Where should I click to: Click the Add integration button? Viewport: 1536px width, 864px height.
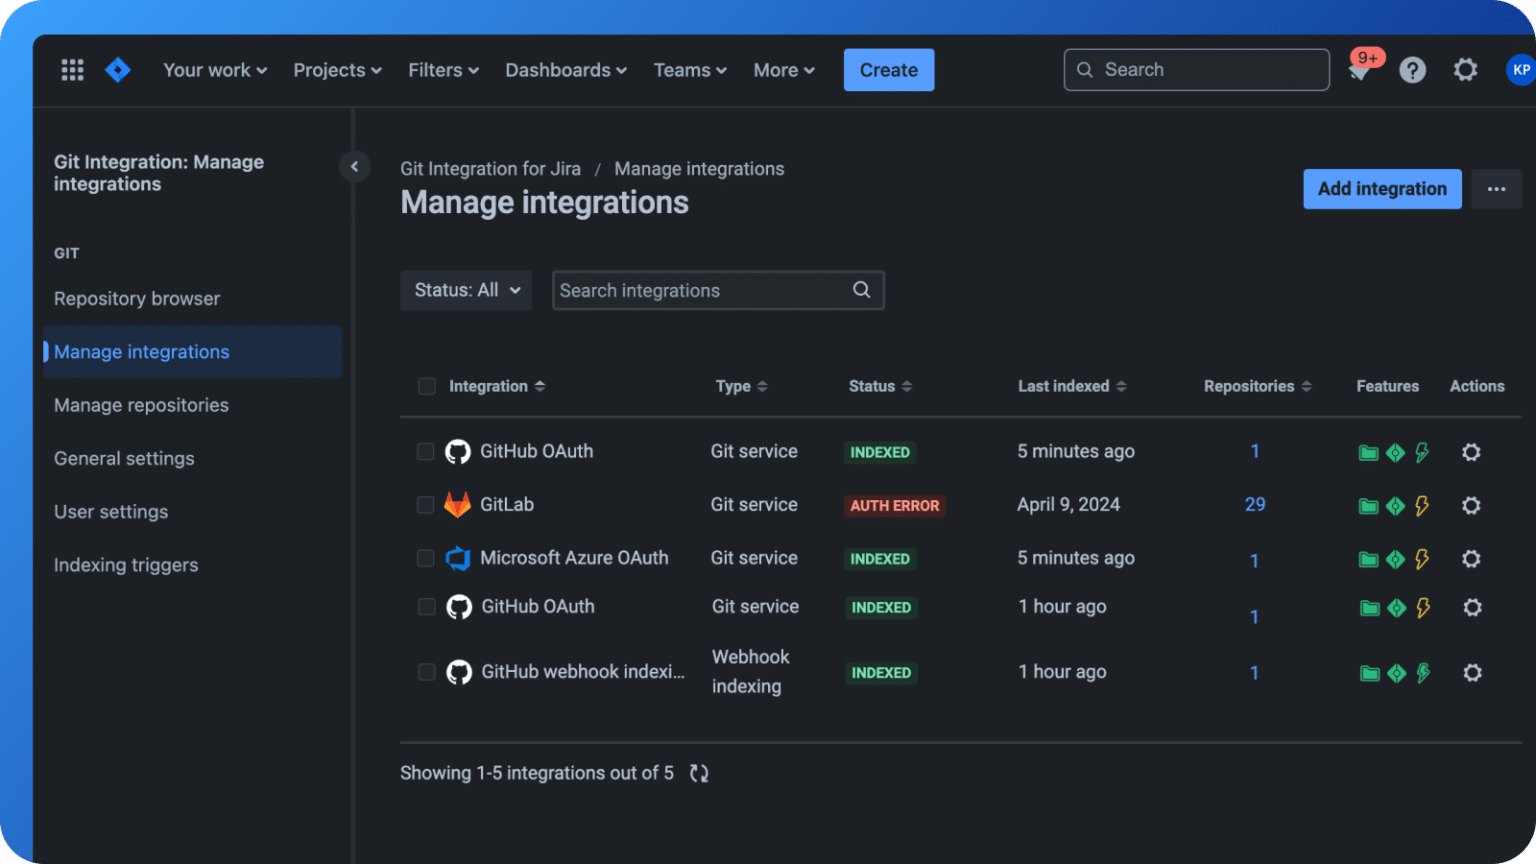tap(1382, 189)
